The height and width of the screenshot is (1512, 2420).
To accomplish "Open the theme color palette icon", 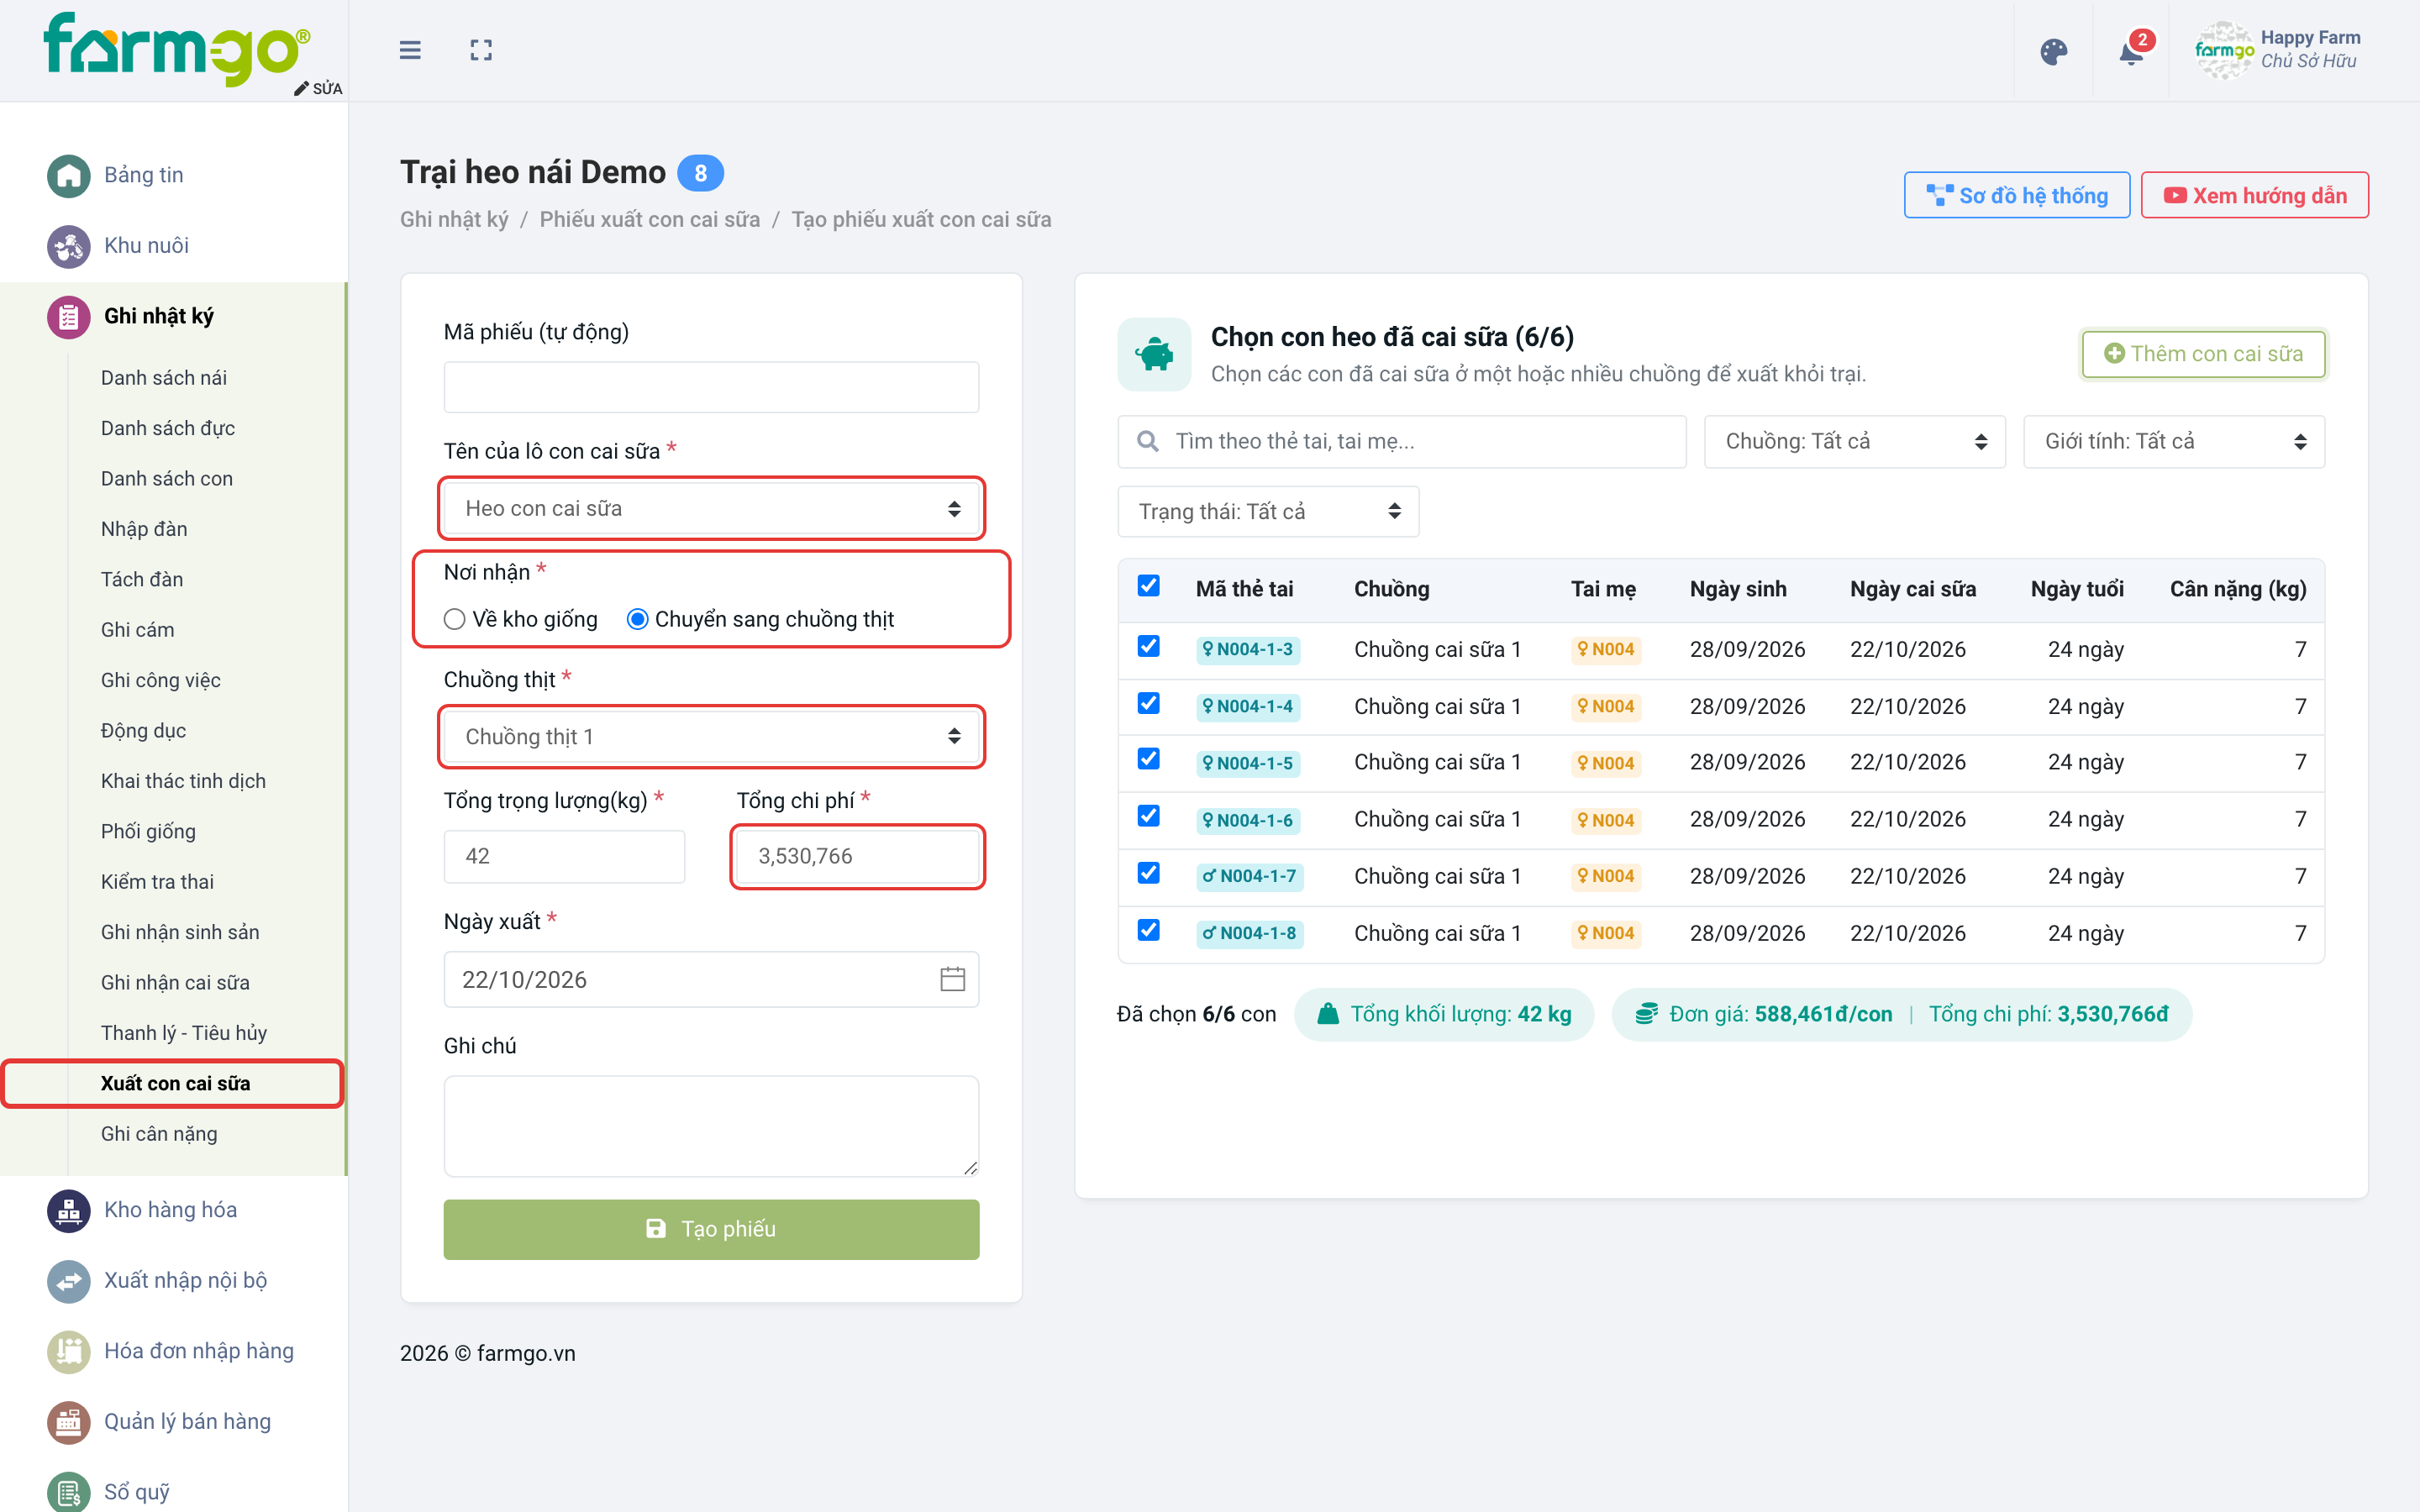I will tap(2053, 51).
